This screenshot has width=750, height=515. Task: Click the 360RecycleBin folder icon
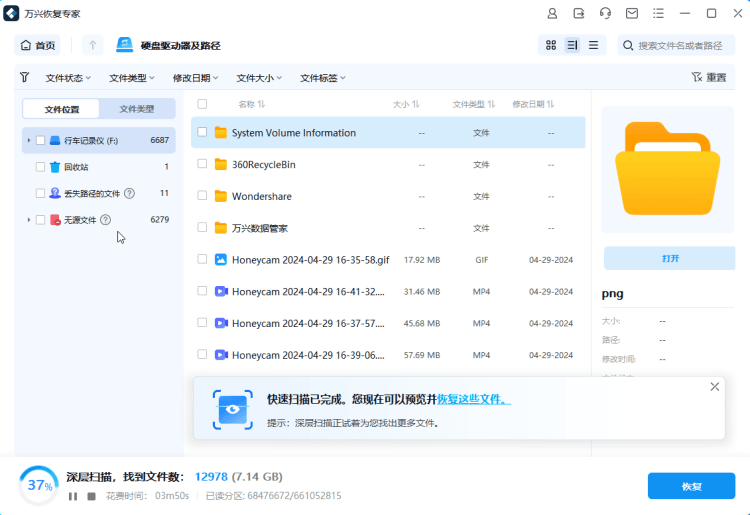(x=221, y=164)
